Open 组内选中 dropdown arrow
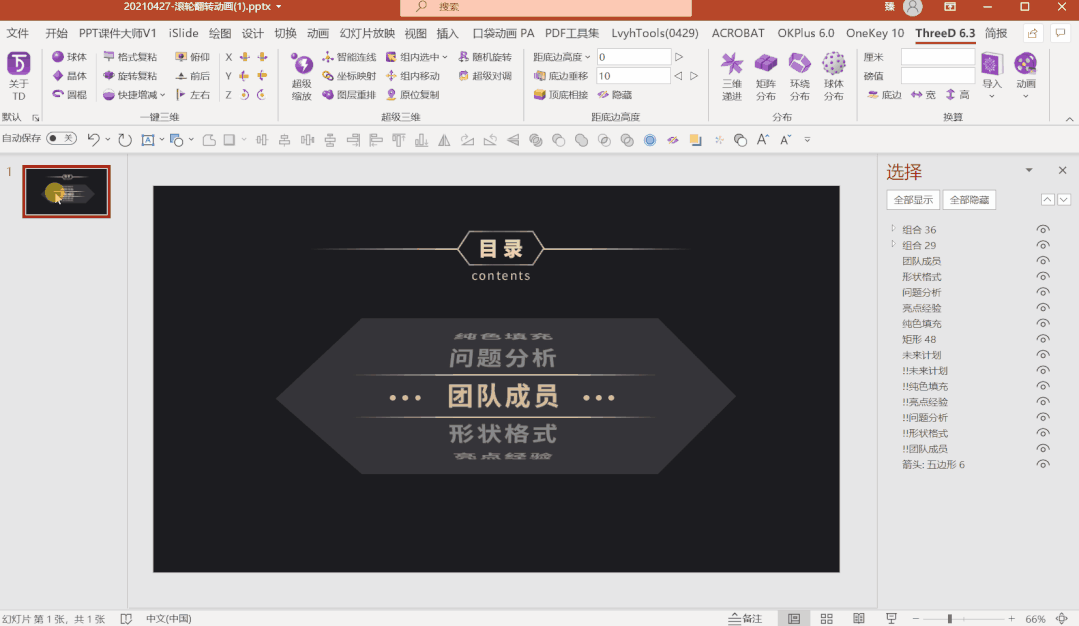The image size is (1079, 626). click(445, 57)
